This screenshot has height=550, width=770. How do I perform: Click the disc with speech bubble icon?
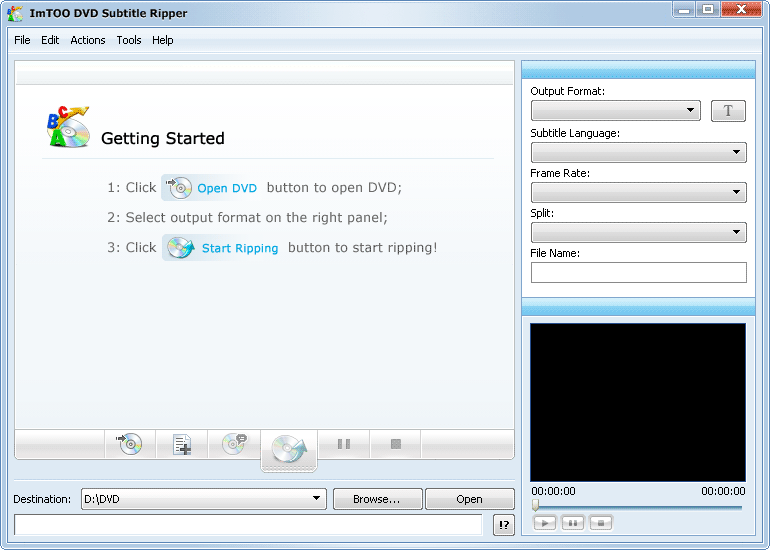(x=234, y=444)
